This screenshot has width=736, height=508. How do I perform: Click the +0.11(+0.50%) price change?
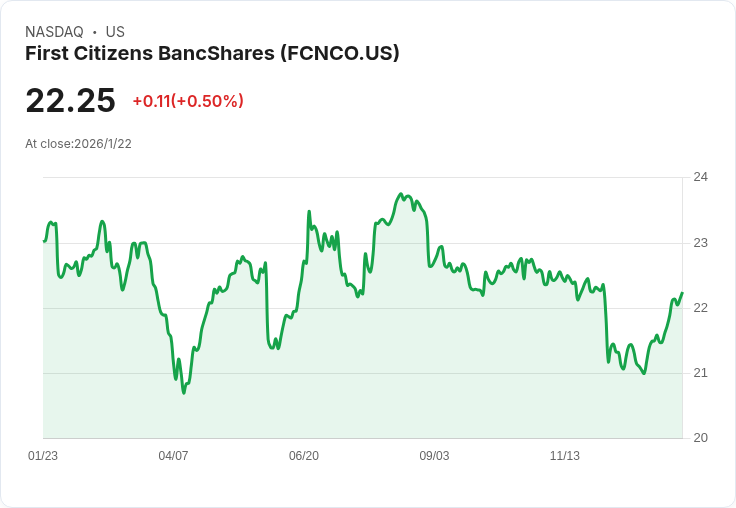[x=188, y=101]
